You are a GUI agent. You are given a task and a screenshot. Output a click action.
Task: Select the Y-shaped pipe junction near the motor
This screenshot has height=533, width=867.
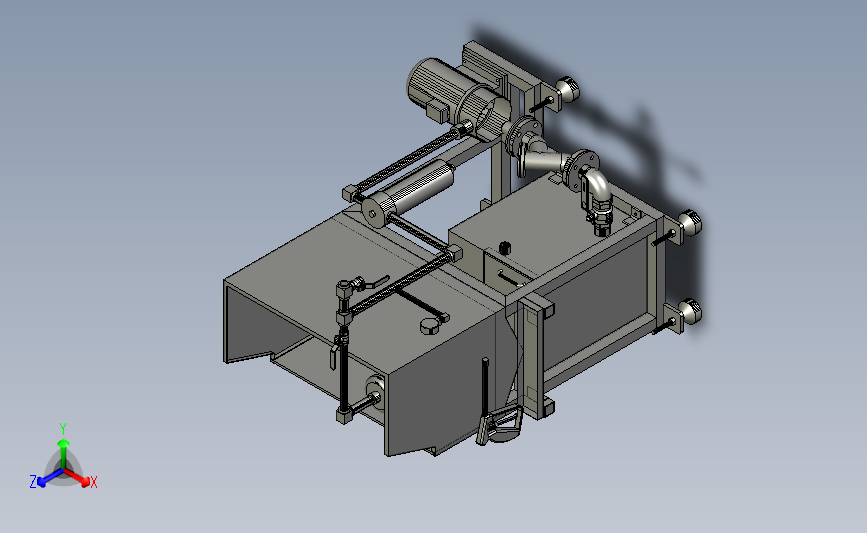pyautogui.click(x=544, y=158)
